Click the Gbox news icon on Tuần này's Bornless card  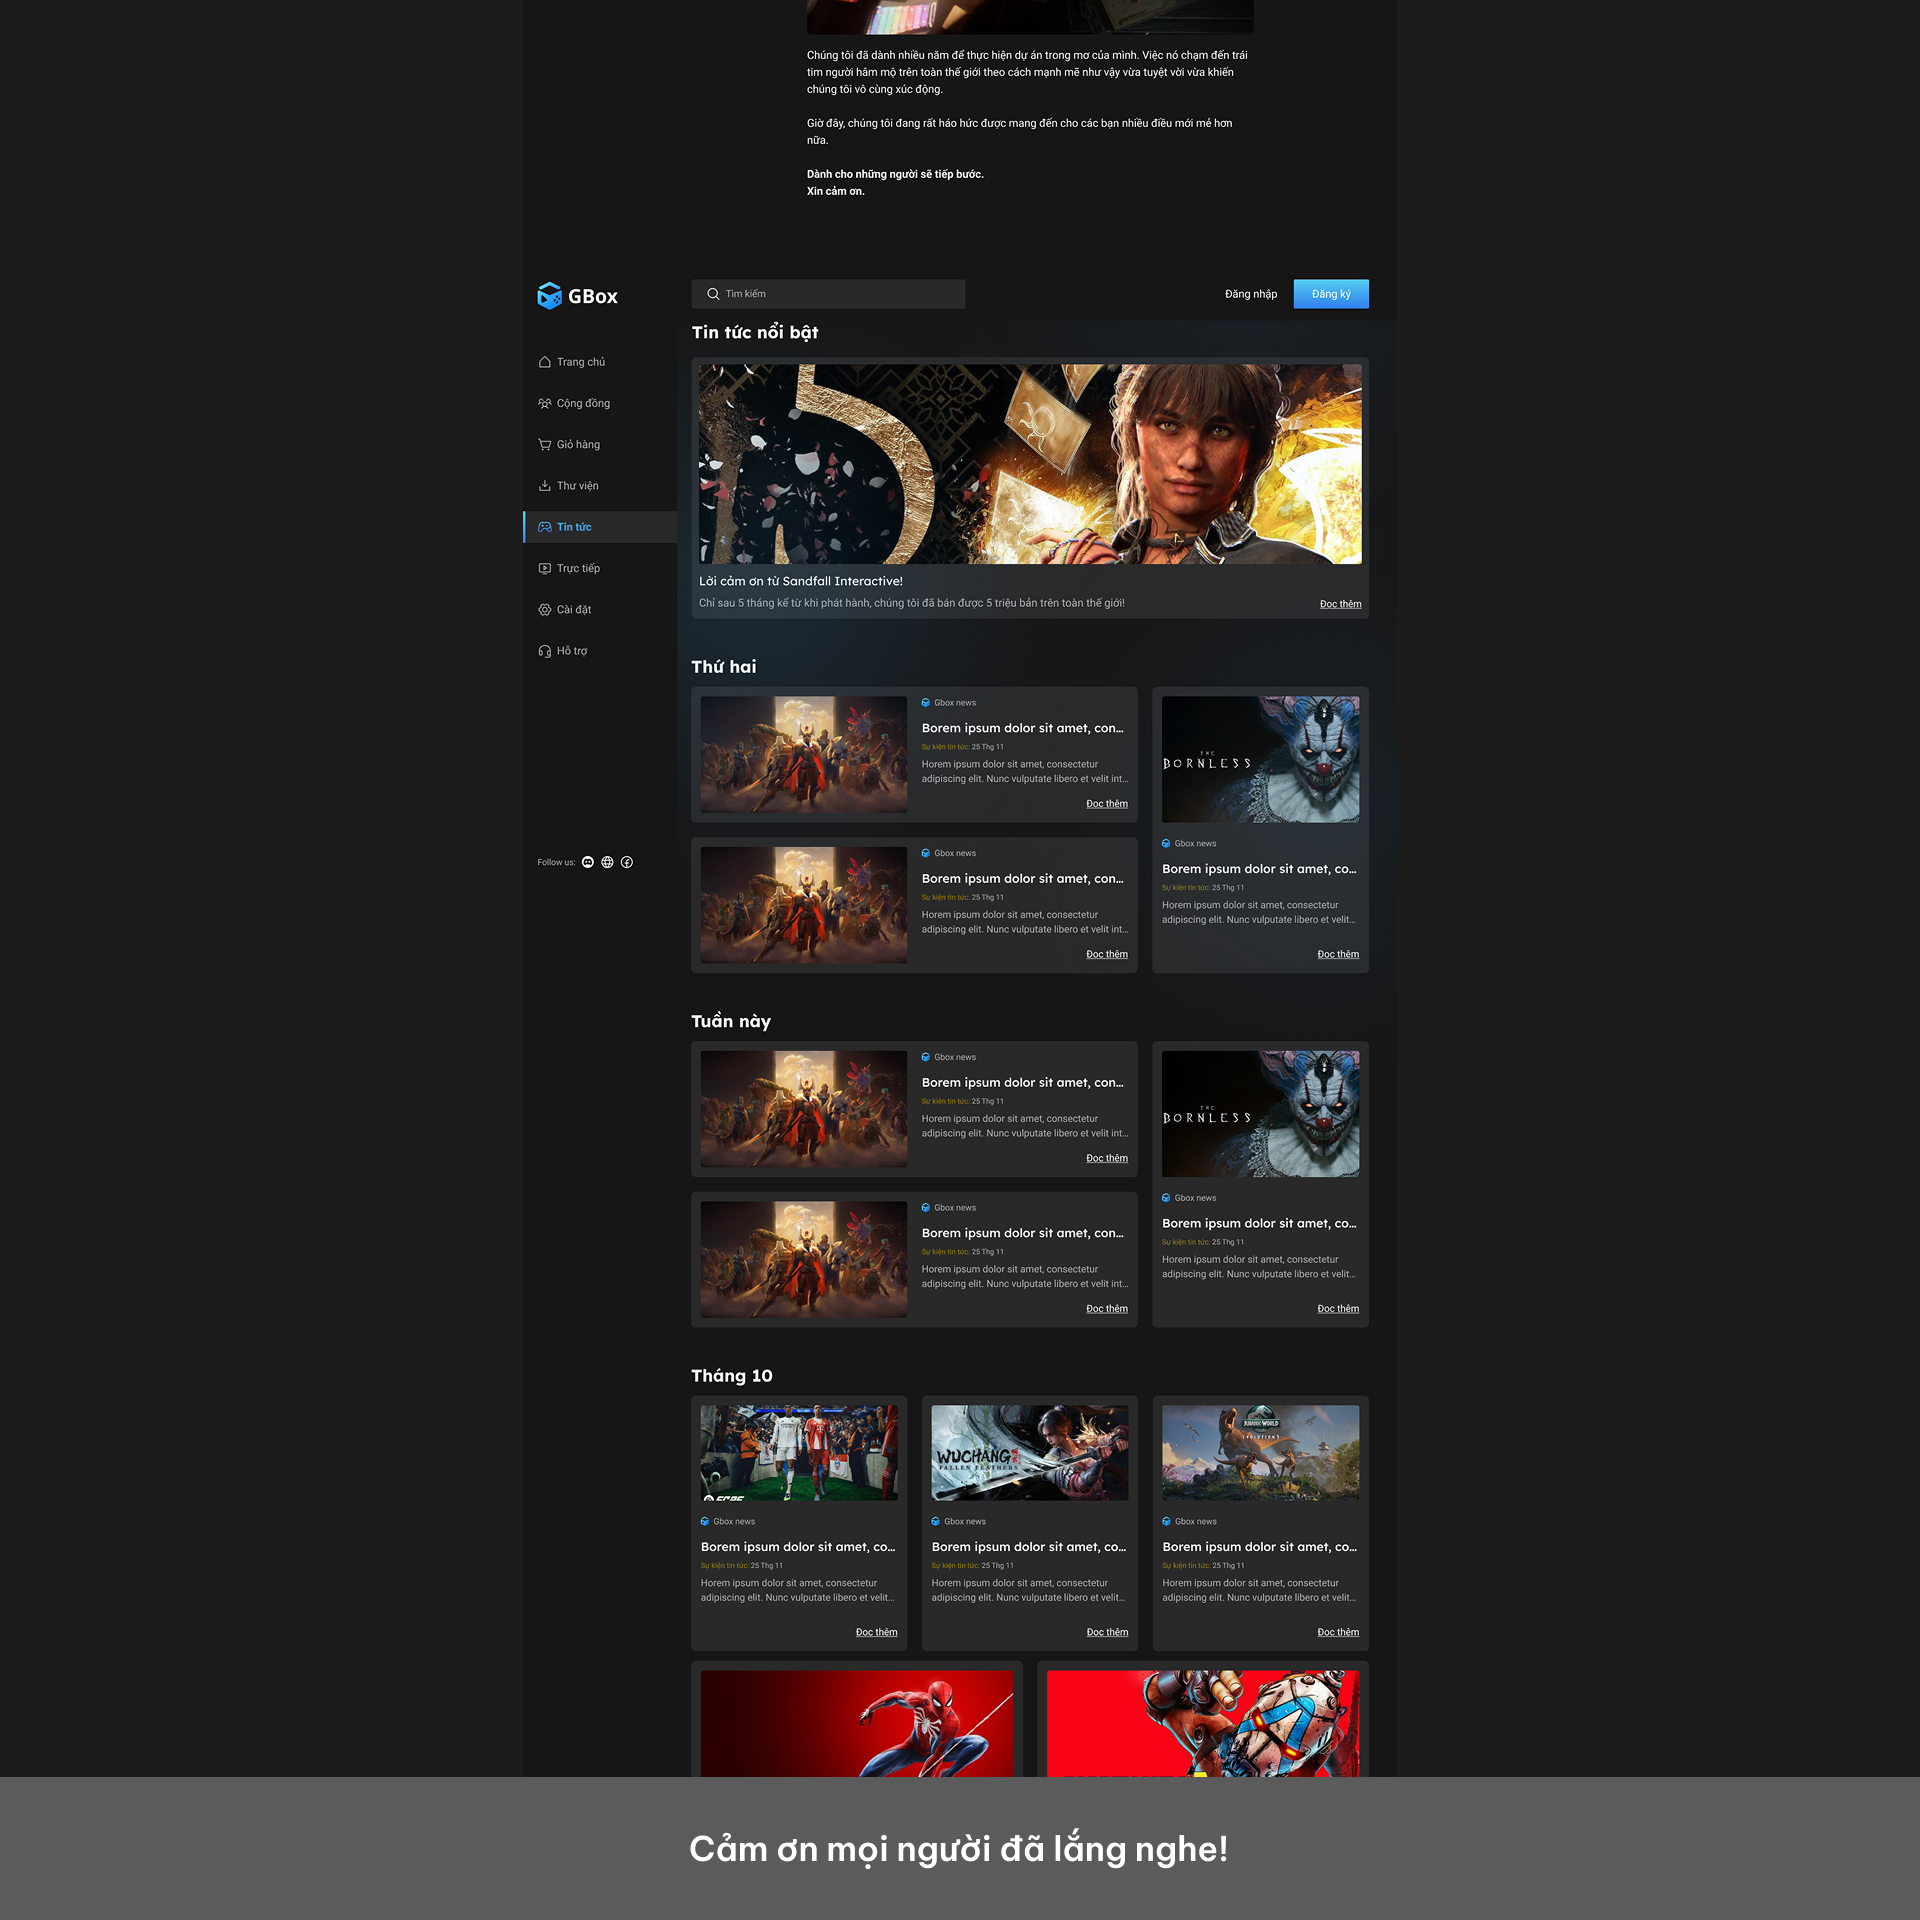[x=1166, y=1197]
